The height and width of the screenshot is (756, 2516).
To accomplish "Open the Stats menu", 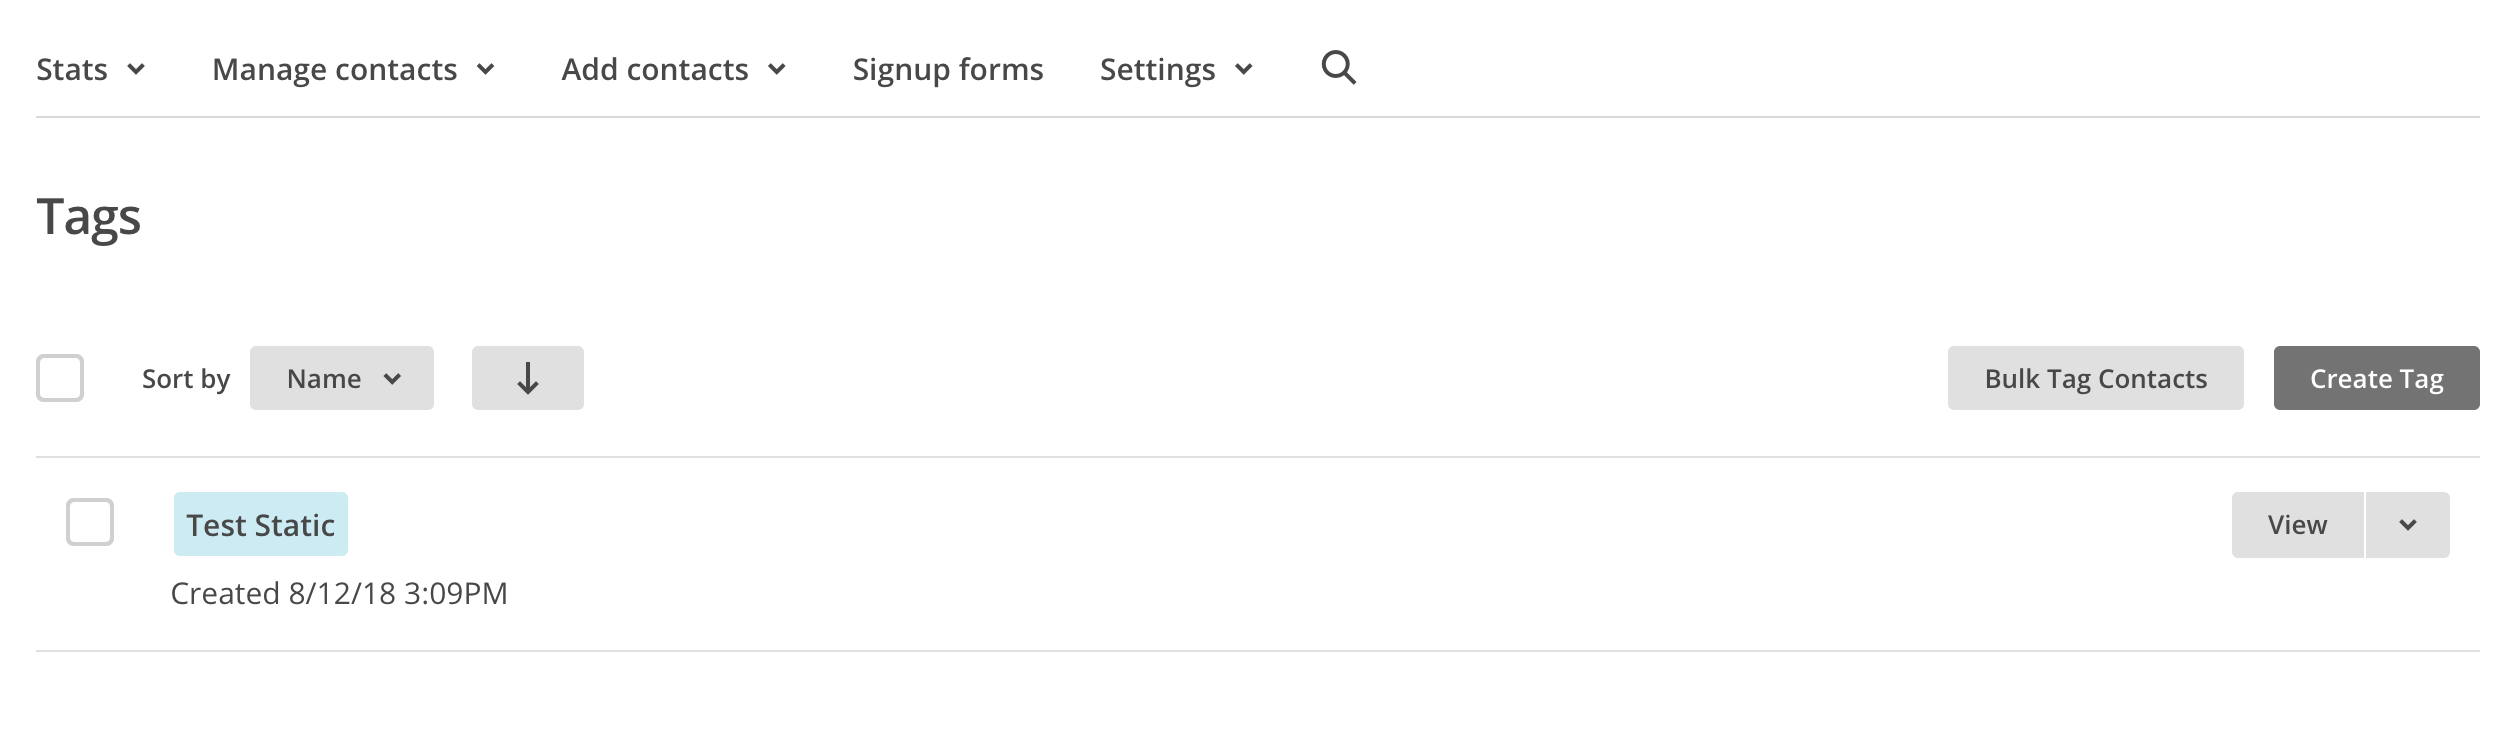I will coord(91,69).
